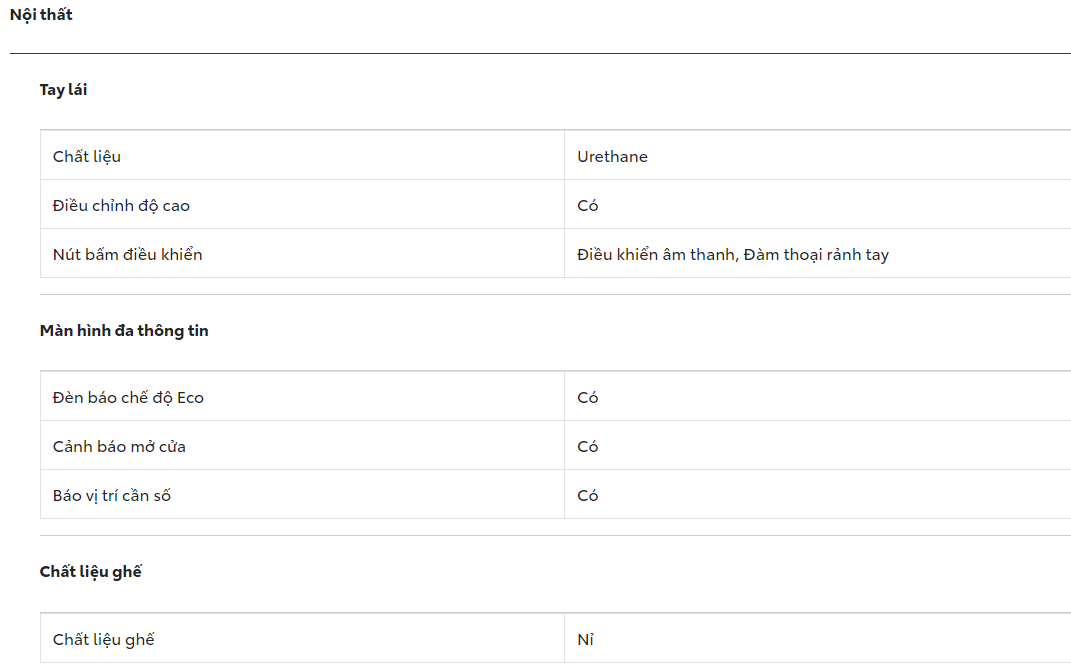Click the Điều khiển âm thanh text

[656, 254]
